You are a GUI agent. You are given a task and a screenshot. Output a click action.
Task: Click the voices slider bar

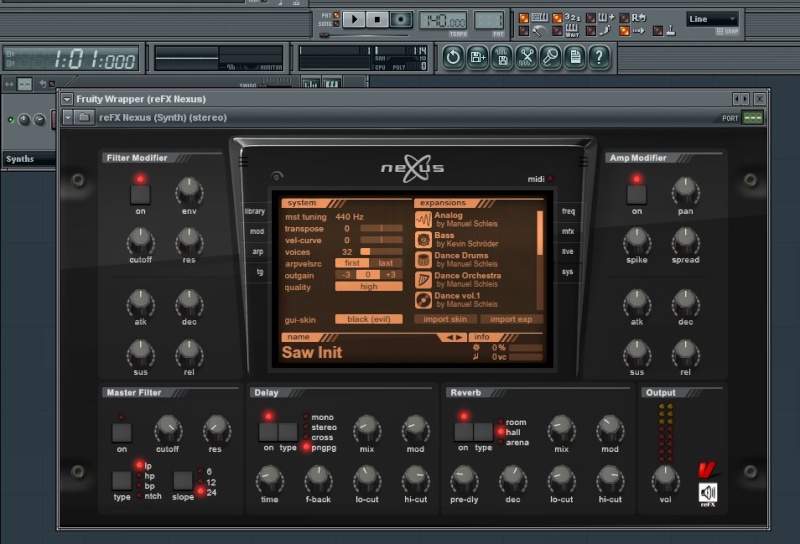click(381, 252)
